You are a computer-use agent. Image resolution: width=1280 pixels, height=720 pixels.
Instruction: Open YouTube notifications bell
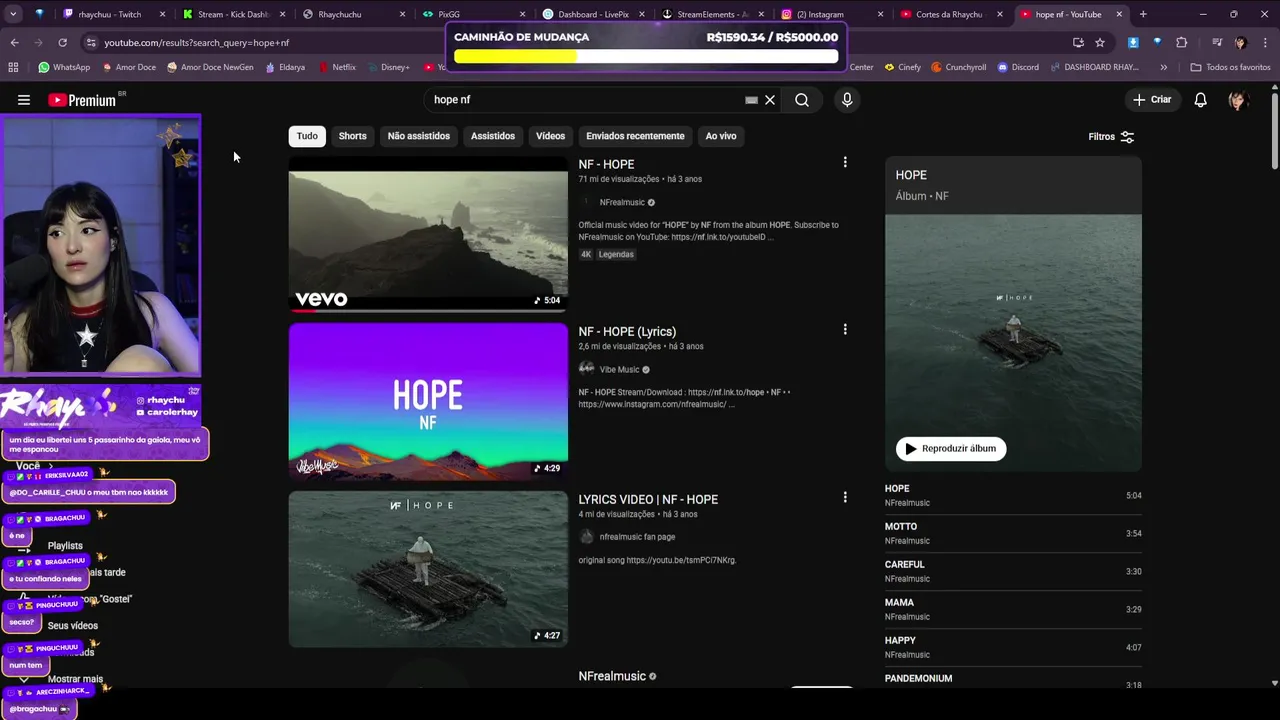pyautogui.click(x=1200, y=100)
